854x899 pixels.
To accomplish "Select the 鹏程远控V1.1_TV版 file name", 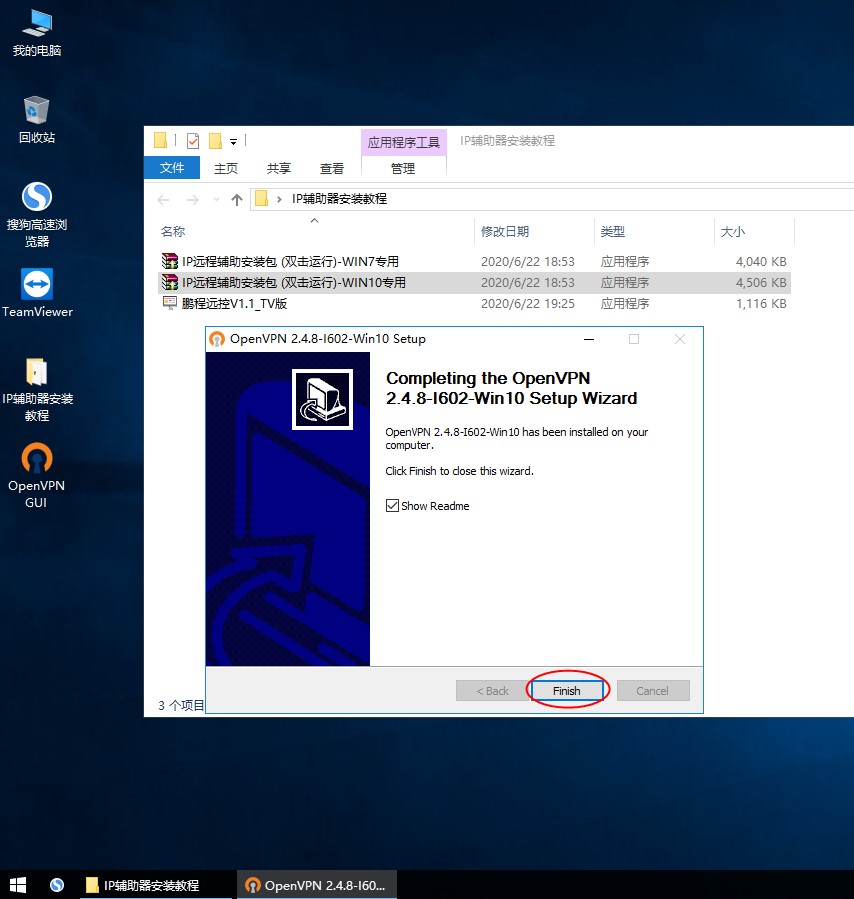I will (234, 303).
